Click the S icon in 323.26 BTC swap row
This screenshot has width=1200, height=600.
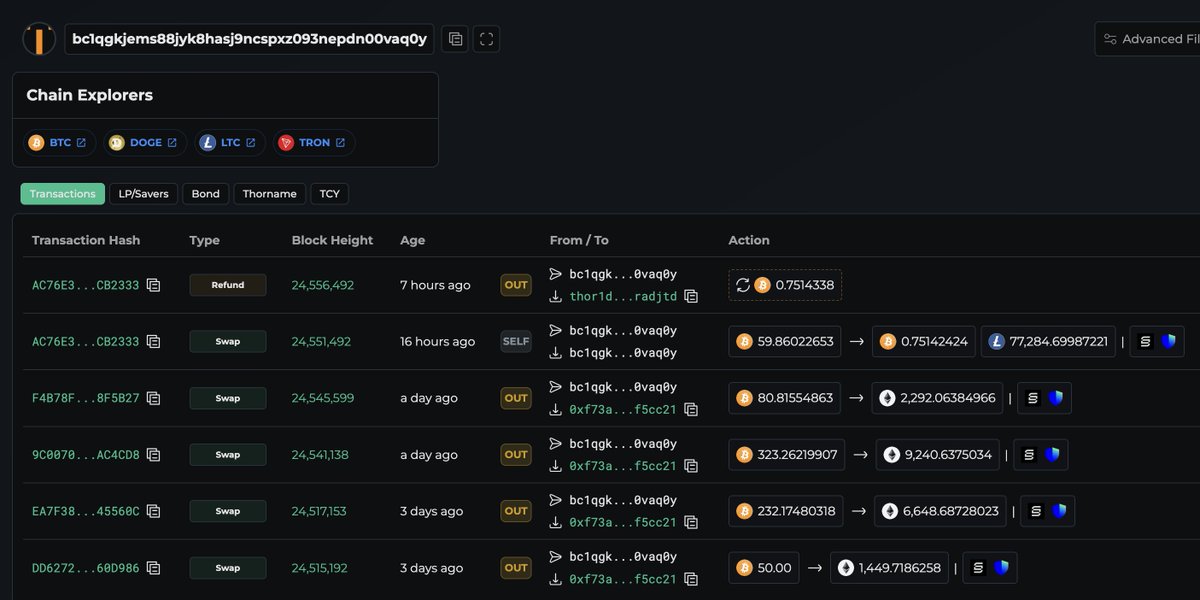pyautogui.click(x=1029, y=455)
